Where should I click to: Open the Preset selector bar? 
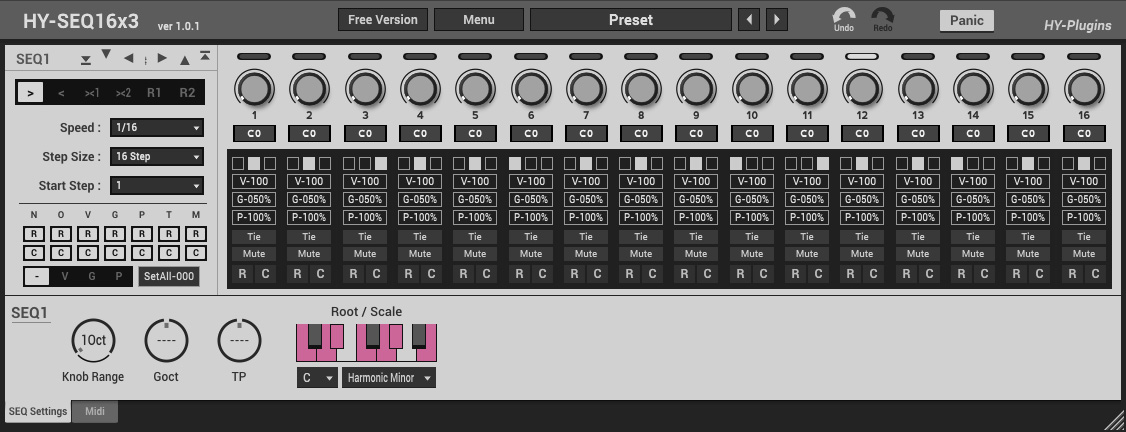[x=631, y=19]
